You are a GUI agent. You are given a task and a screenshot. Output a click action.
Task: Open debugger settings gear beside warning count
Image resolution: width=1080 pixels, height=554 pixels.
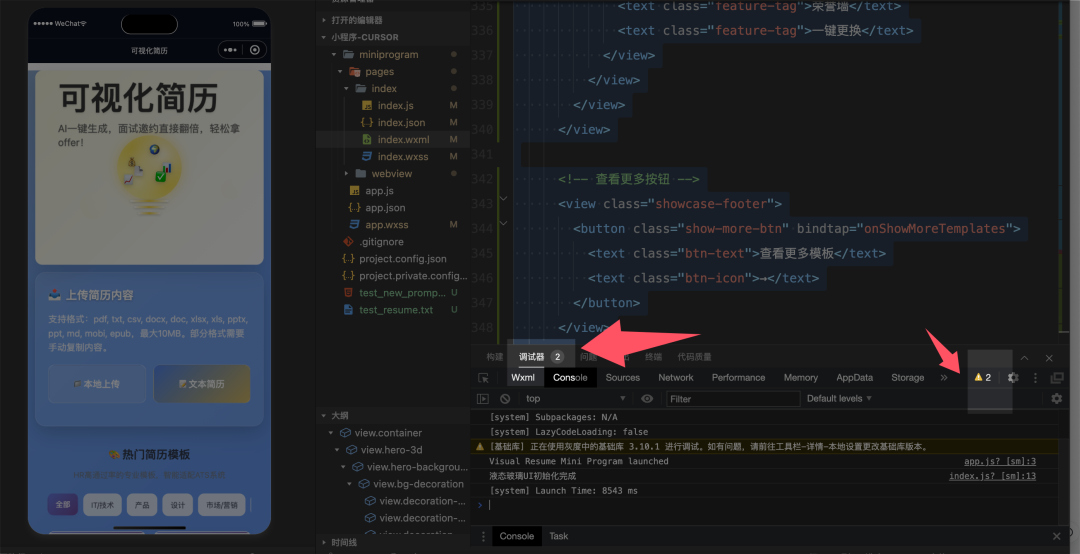pos(1013,378)
